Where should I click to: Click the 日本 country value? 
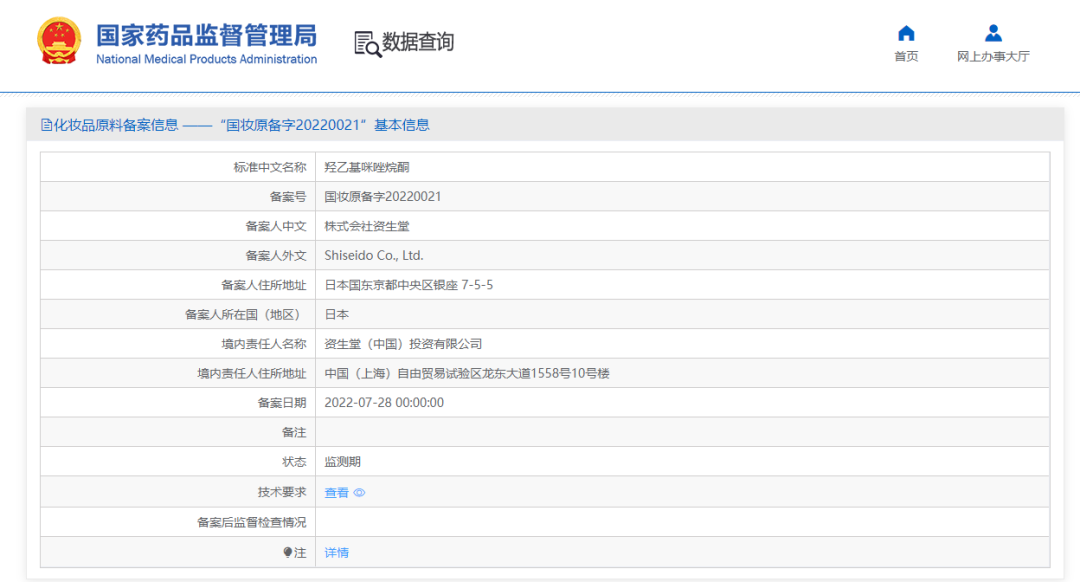pos(337,314)
